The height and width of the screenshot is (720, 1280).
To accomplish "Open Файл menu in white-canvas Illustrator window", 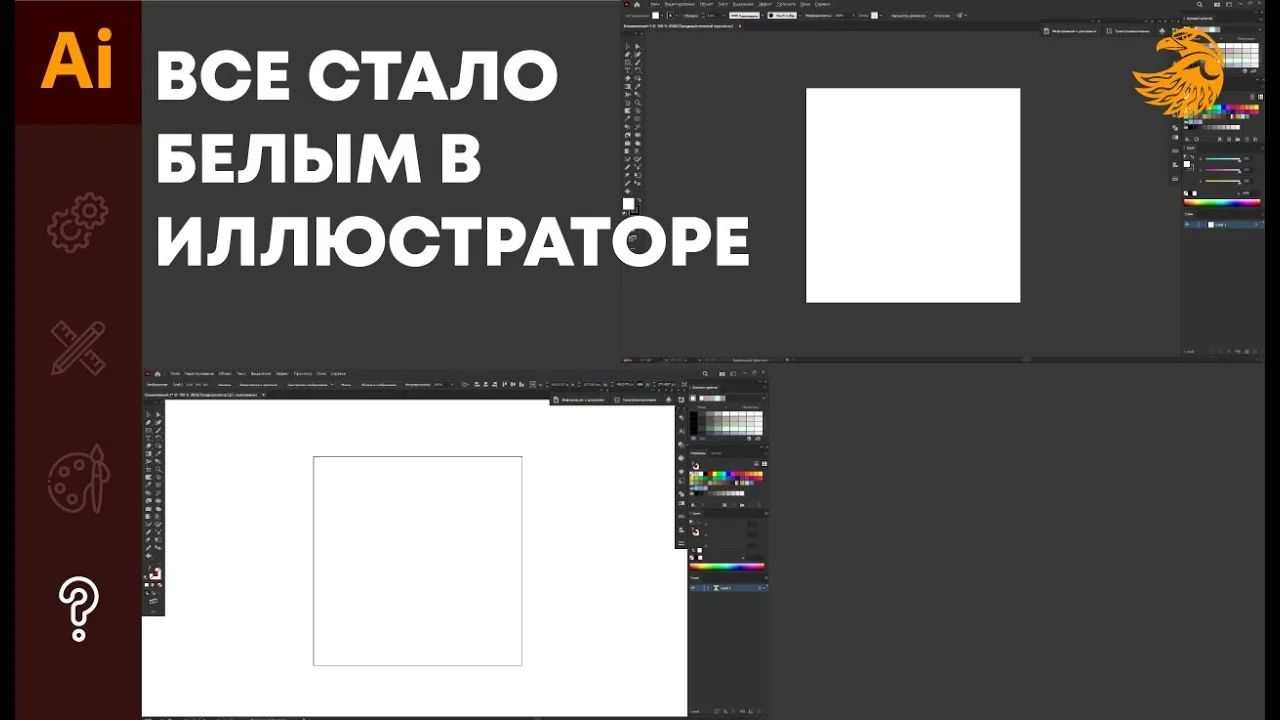I will coord(175,373).
